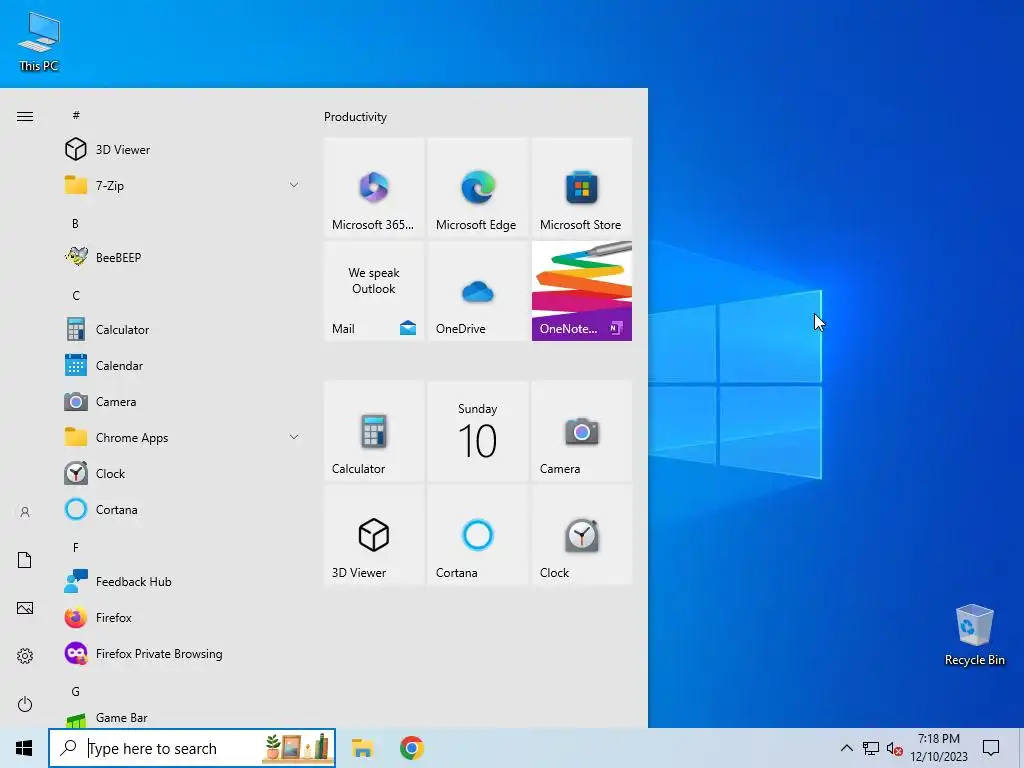1024x768 pixels.
Task: Click the B letter header
Action: [x=76, y=223]
